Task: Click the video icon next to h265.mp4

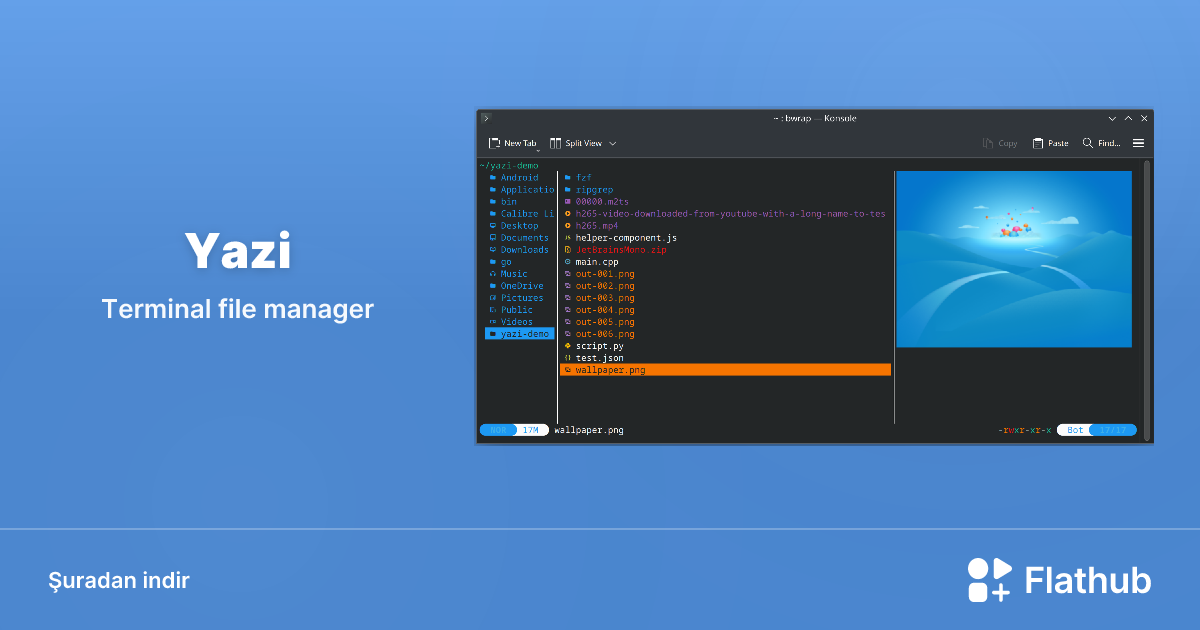Action: point(568,225)
